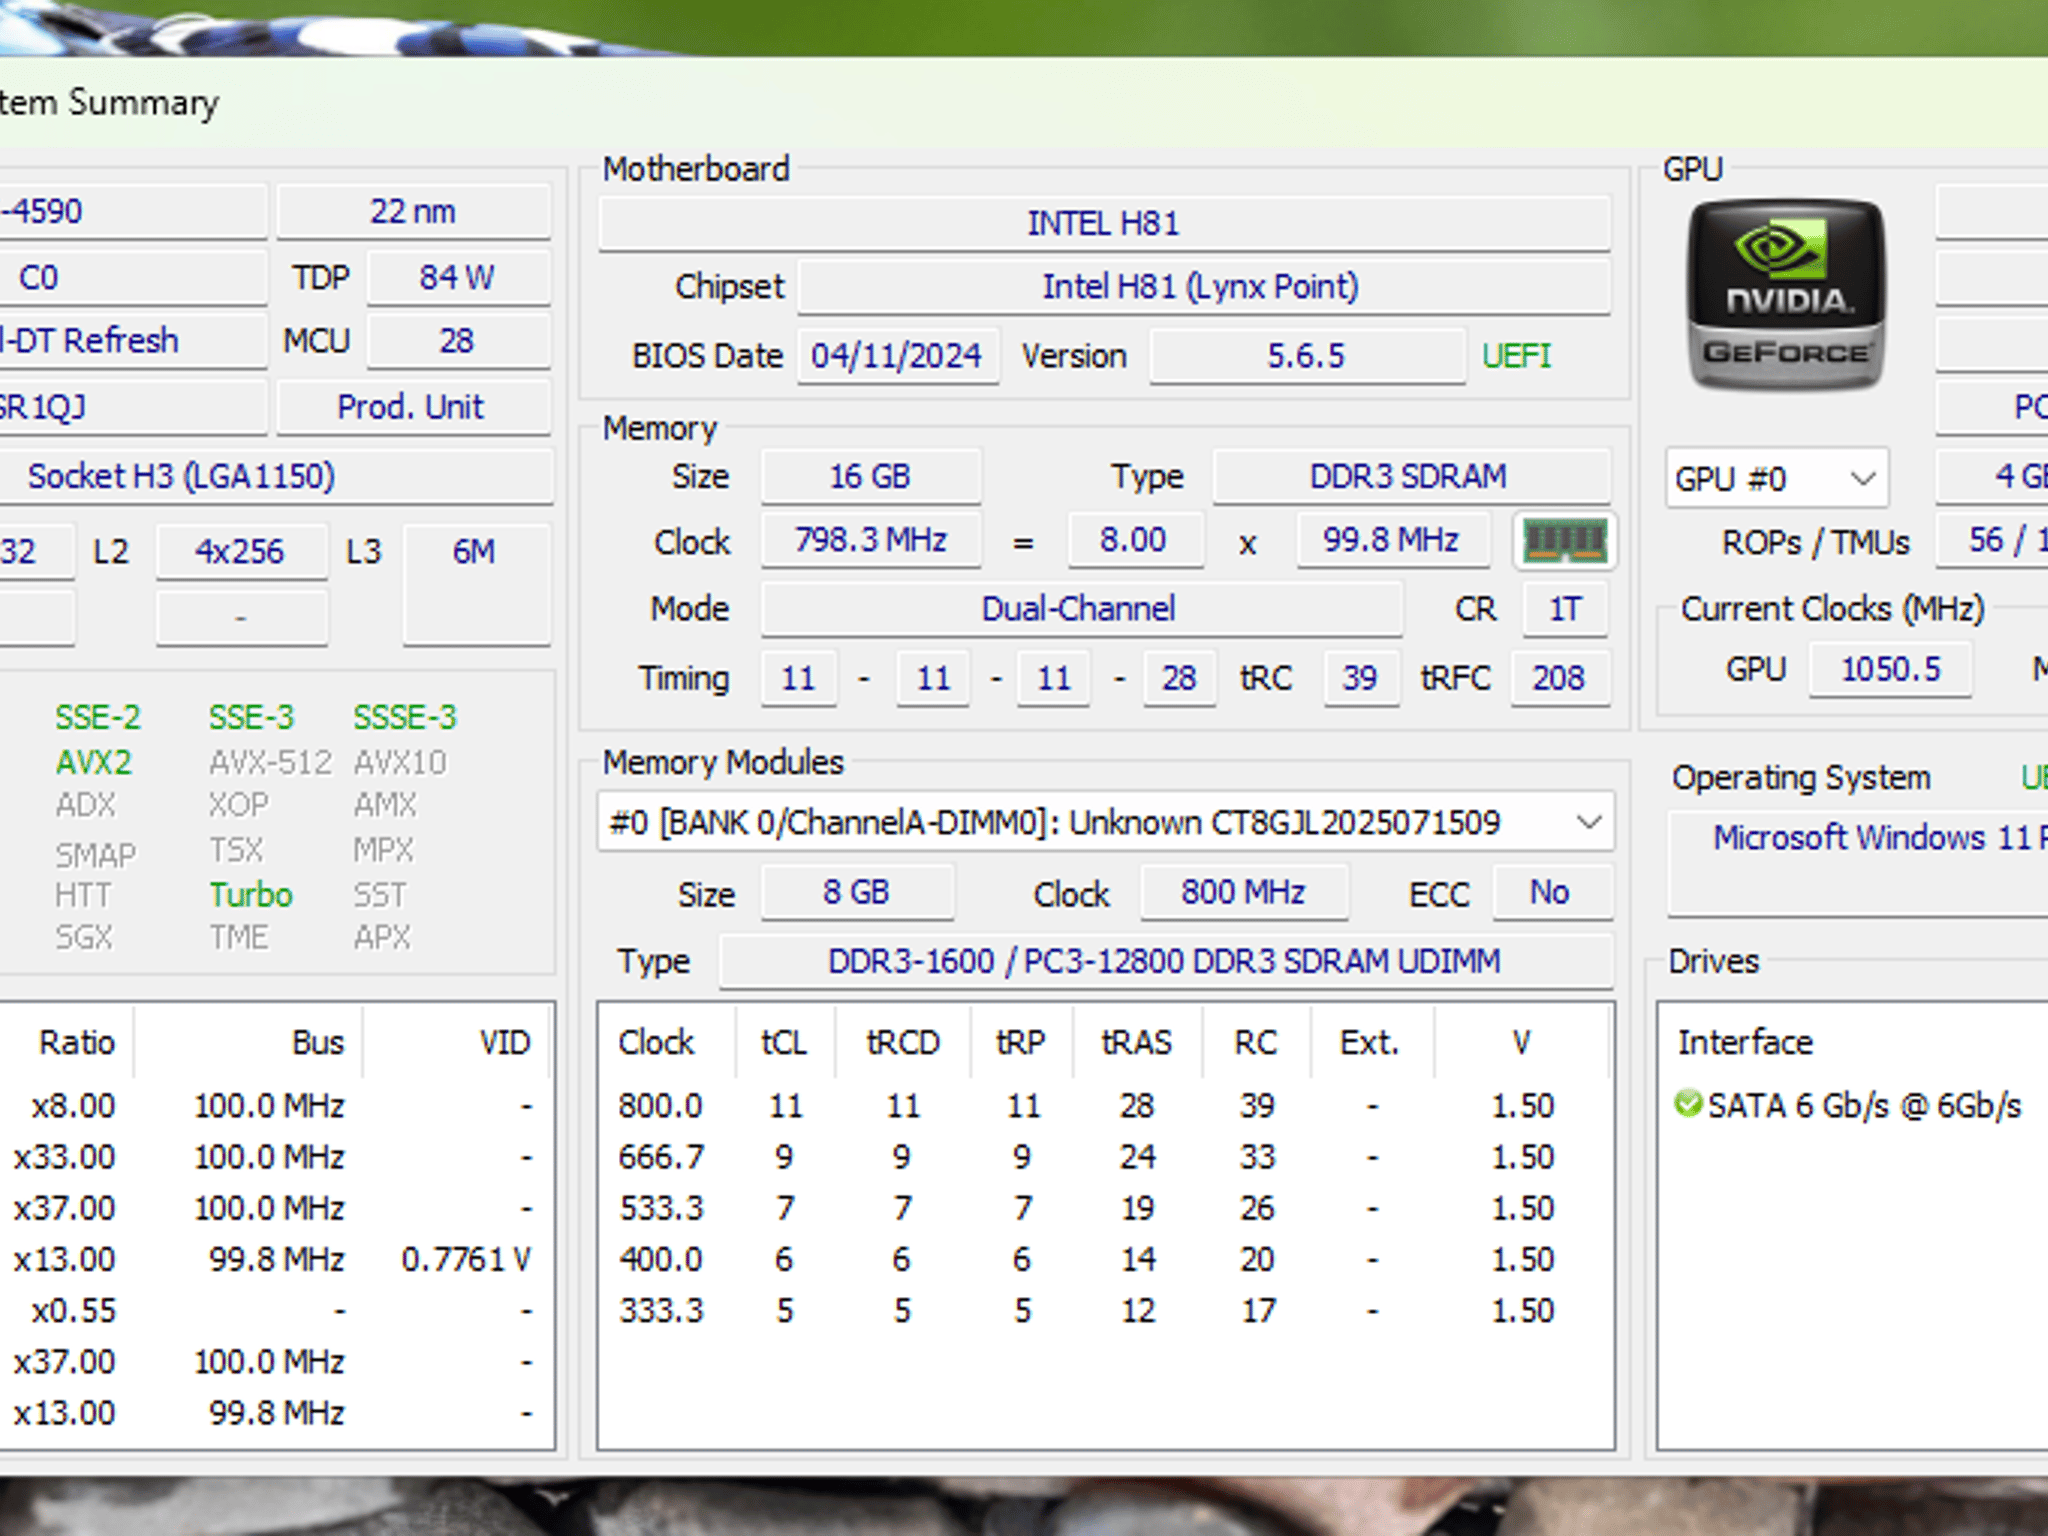Click the green memory module icon
The image size is (2048, 1536).
pyautogui.click(x=1565, y=541)
